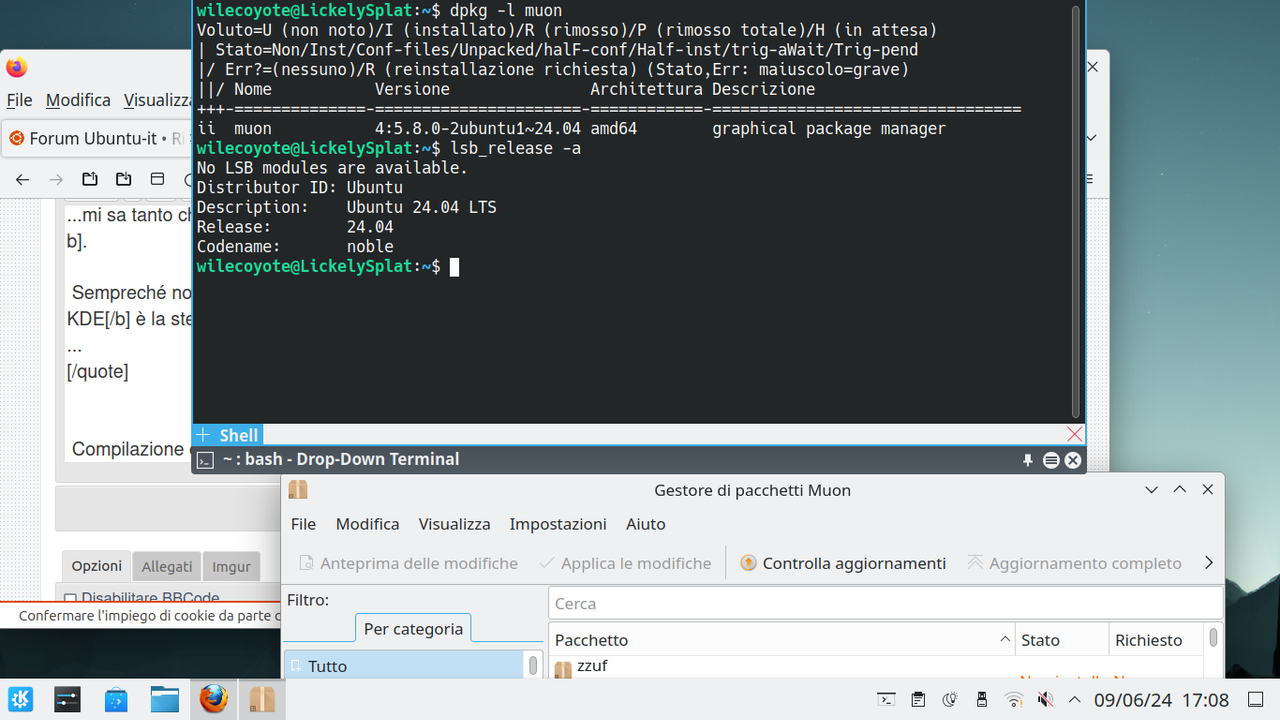The height and width of the screenshot is (720, 1280).
Task: Select the Per categoria filter tab
Action: (413, 629)
